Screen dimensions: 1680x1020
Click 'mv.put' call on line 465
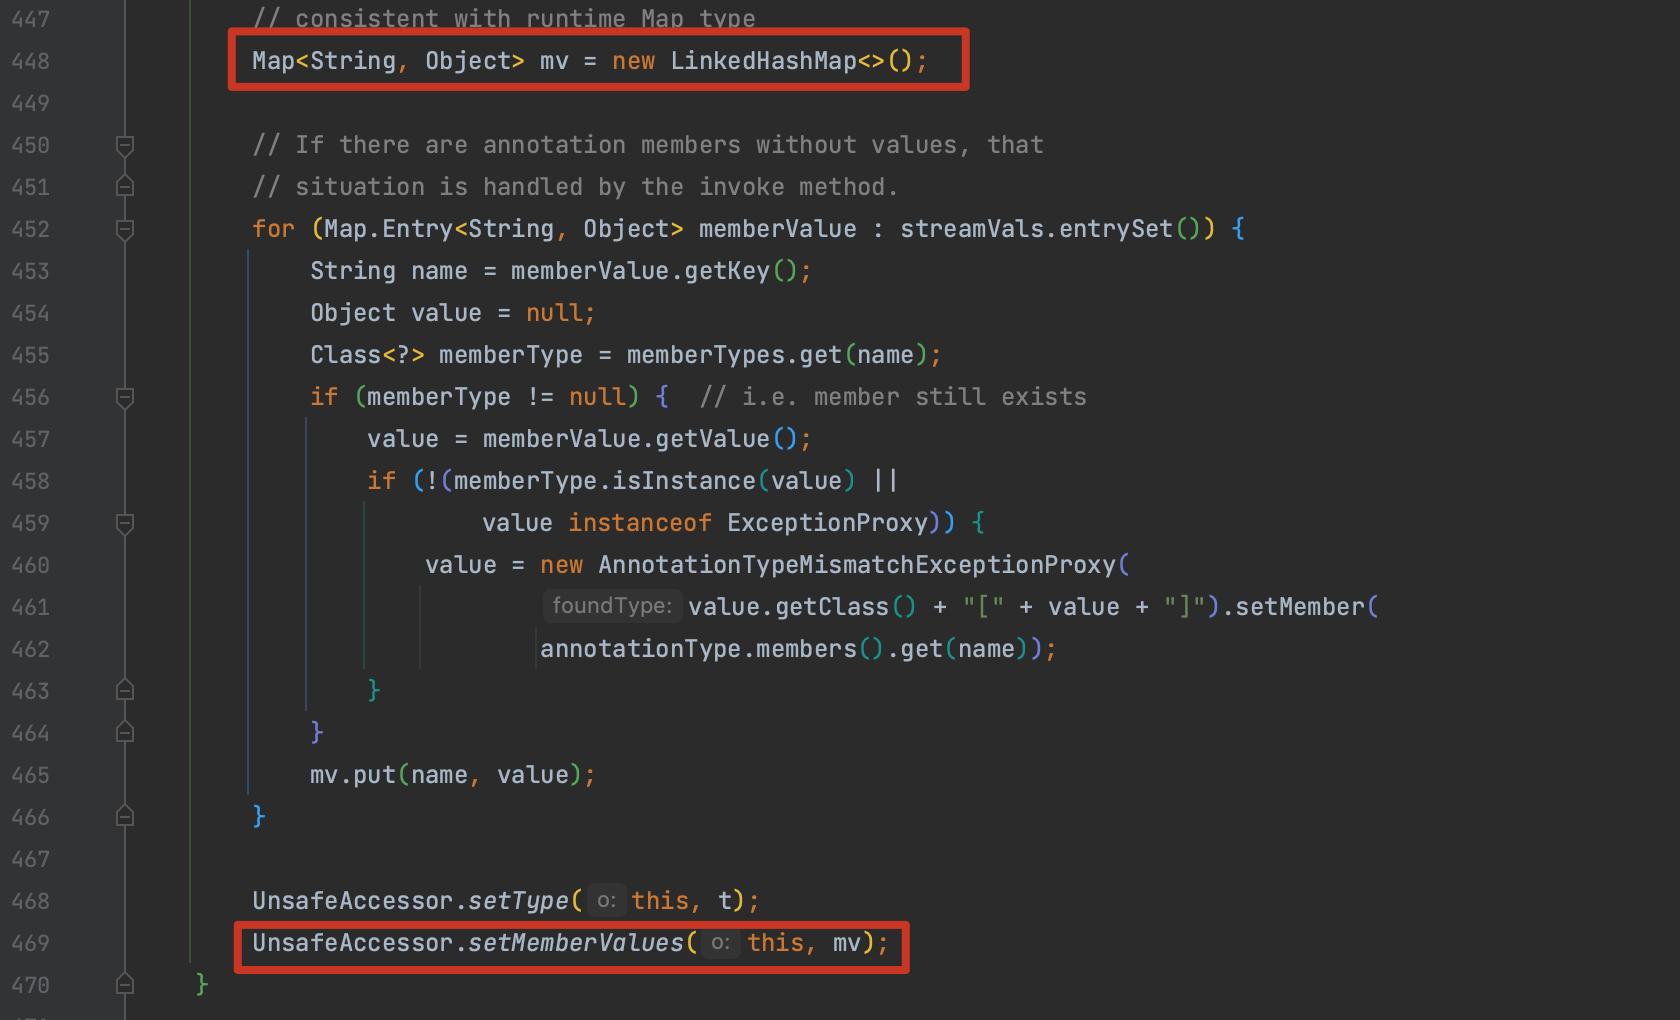tap(353, 775)
